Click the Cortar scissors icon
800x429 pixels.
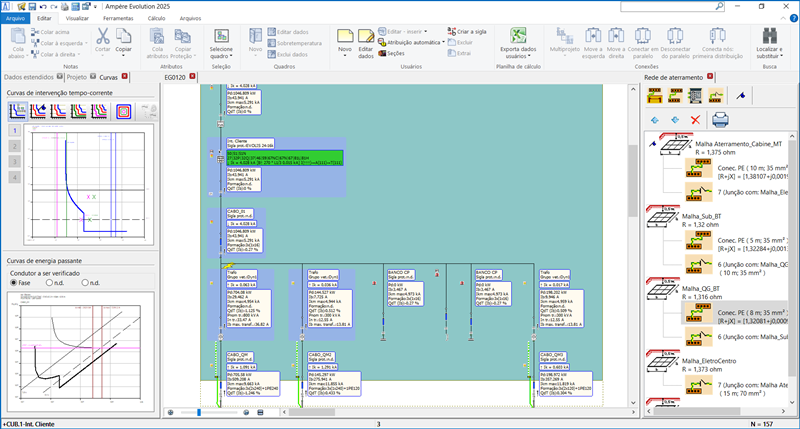(103, 36)
